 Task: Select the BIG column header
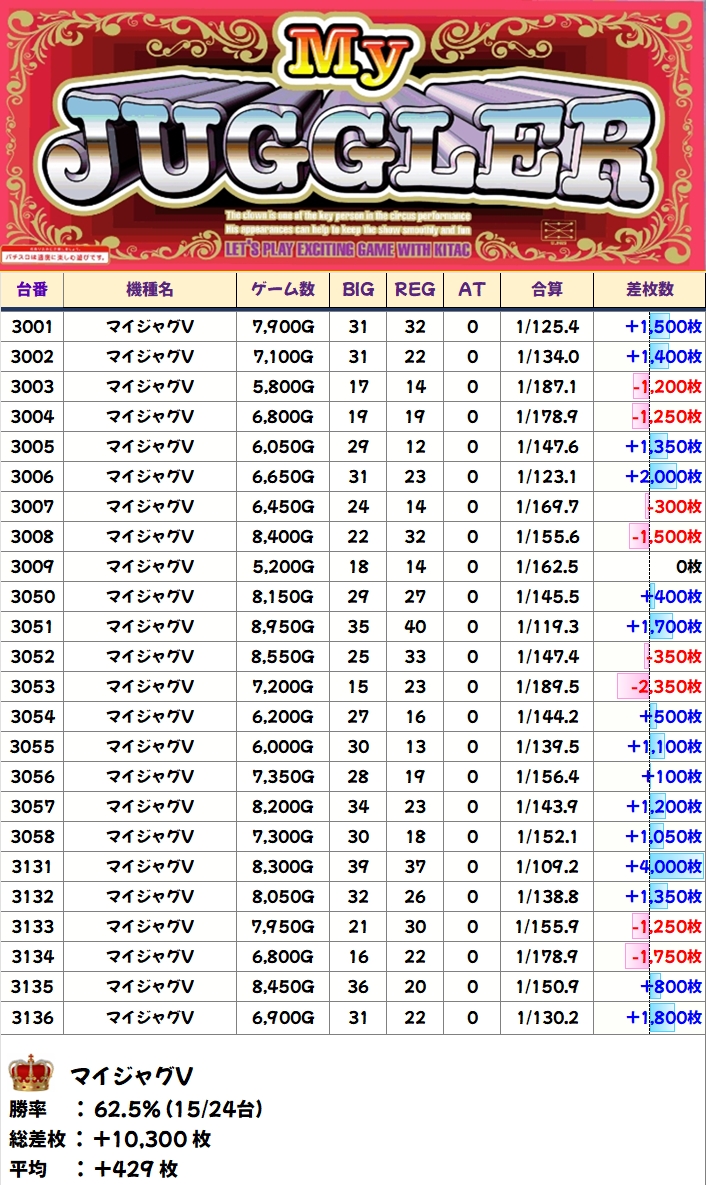point(358,290)
